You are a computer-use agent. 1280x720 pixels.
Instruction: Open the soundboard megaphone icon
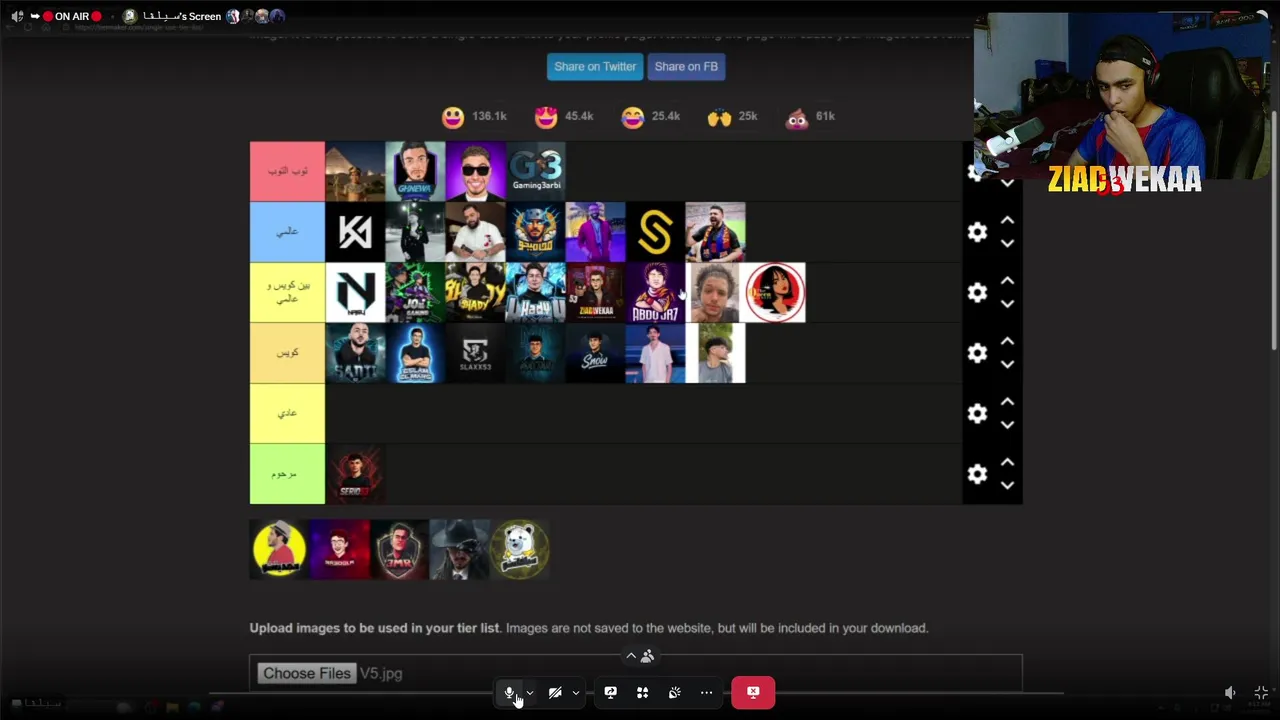[x=674, y=692]
